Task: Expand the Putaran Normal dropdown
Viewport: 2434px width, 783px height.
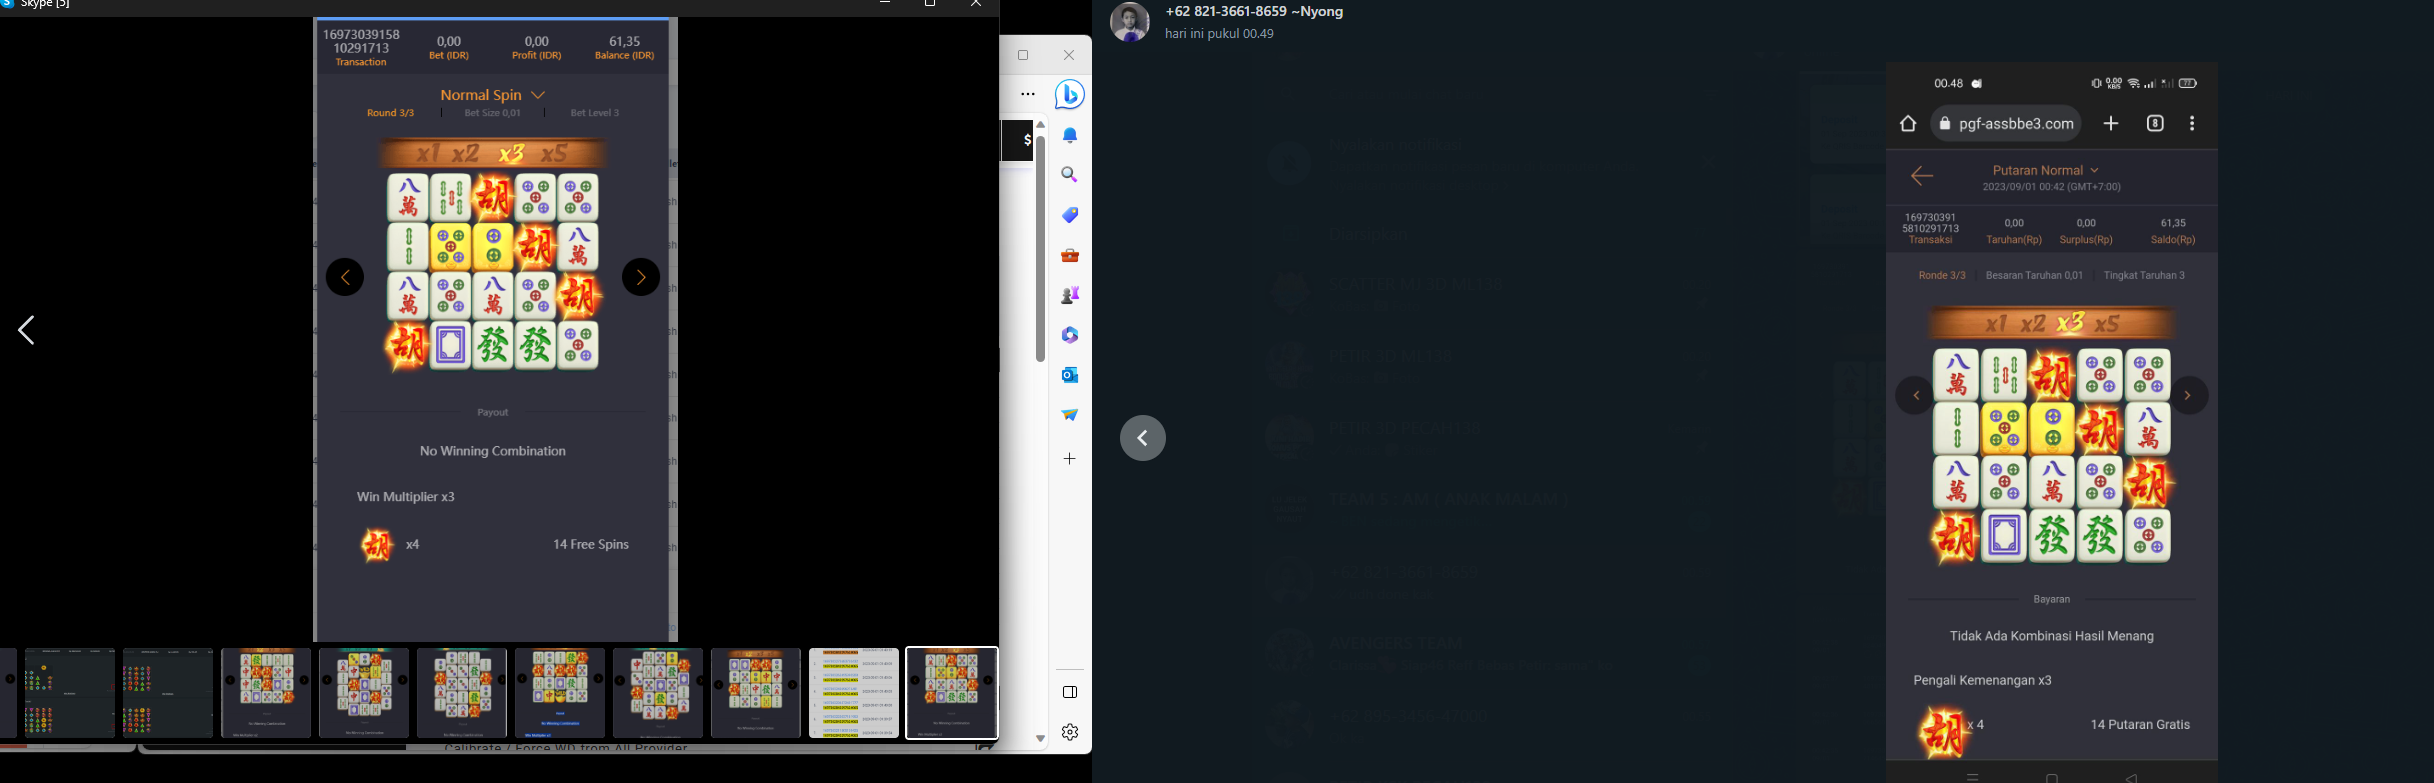Action: 2045,170
